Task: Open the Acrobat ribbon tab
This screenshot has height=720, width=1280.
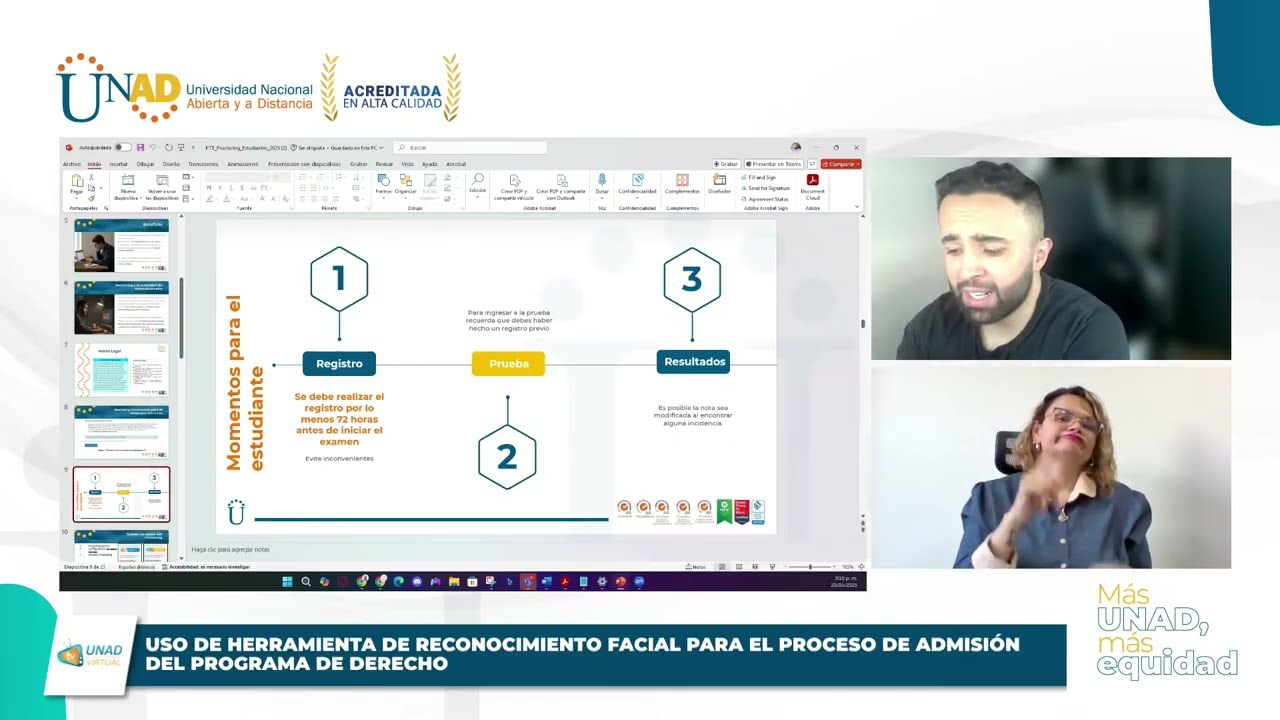Action: (x=456, y=164)
